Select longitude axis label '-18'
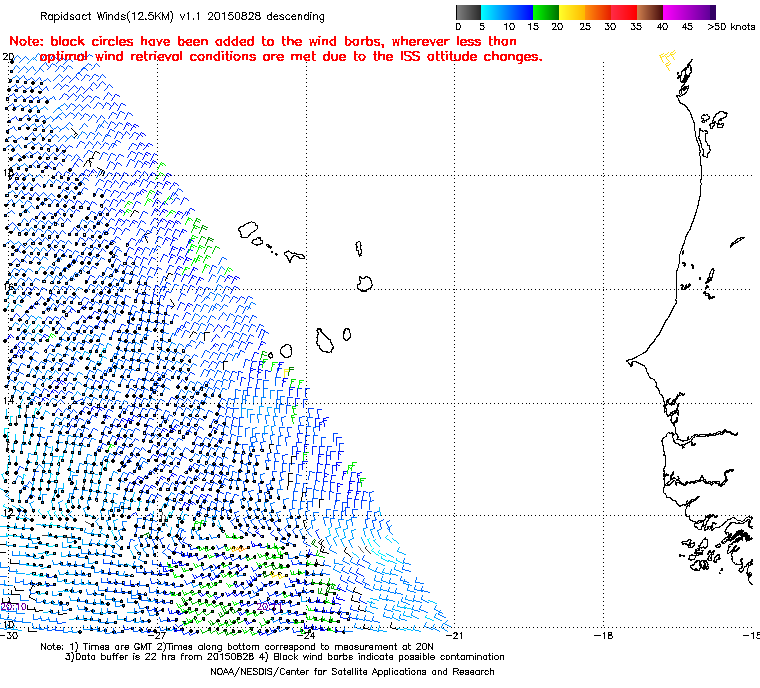Viewport: 760px width, 688px height. tap(603, 635)
